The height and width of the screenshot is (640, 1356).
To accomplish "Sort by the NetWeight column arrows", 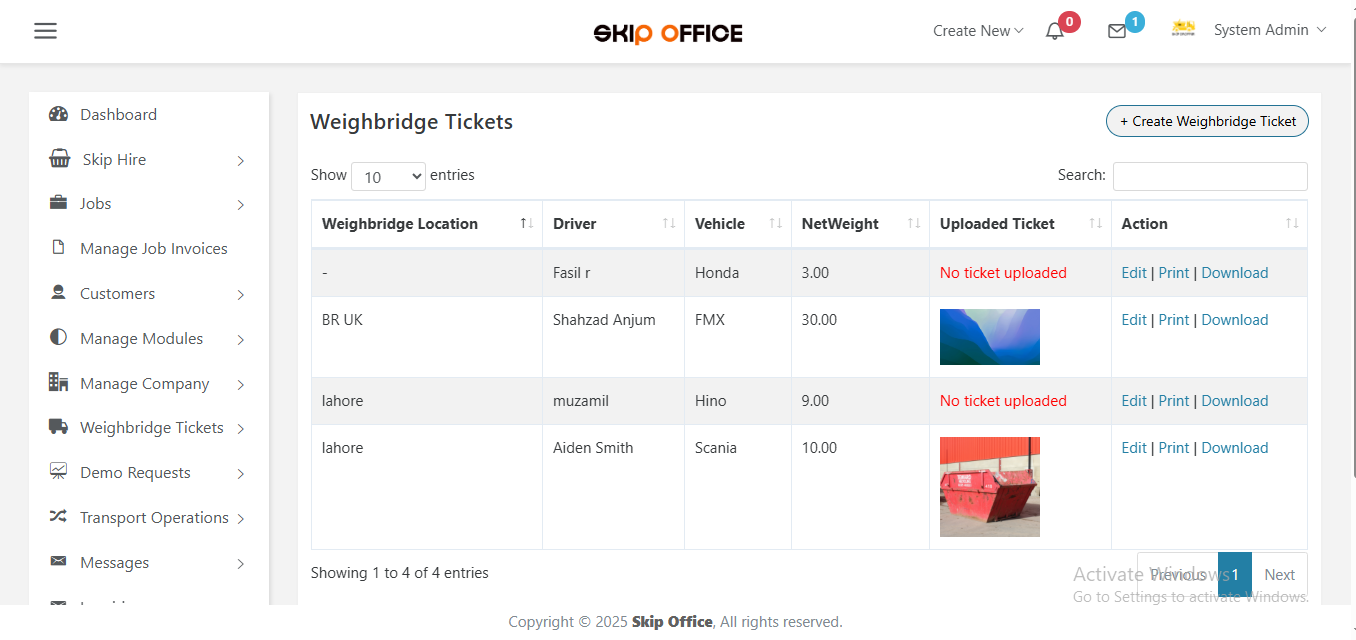I will [x=913, y=224].
